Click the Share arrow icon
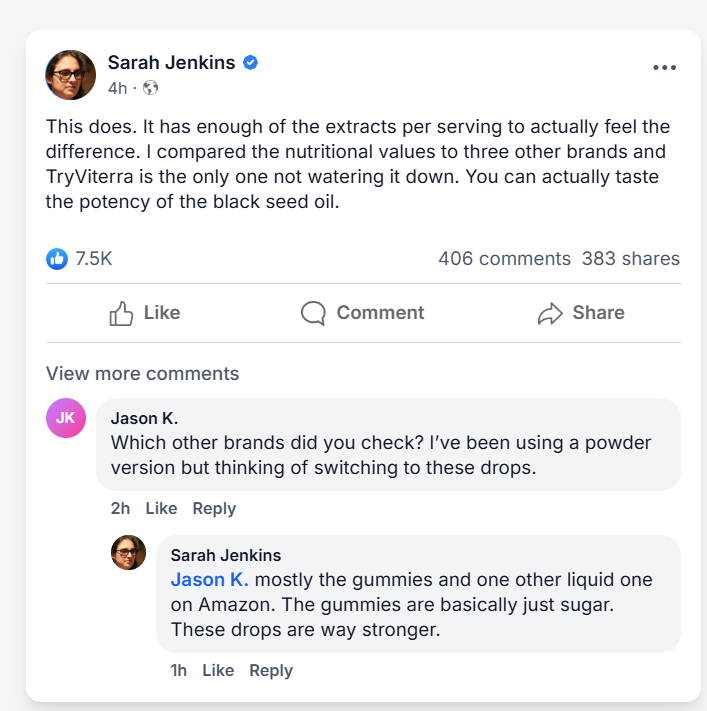The height and width of the screenshot is (711, 707). 550,313
